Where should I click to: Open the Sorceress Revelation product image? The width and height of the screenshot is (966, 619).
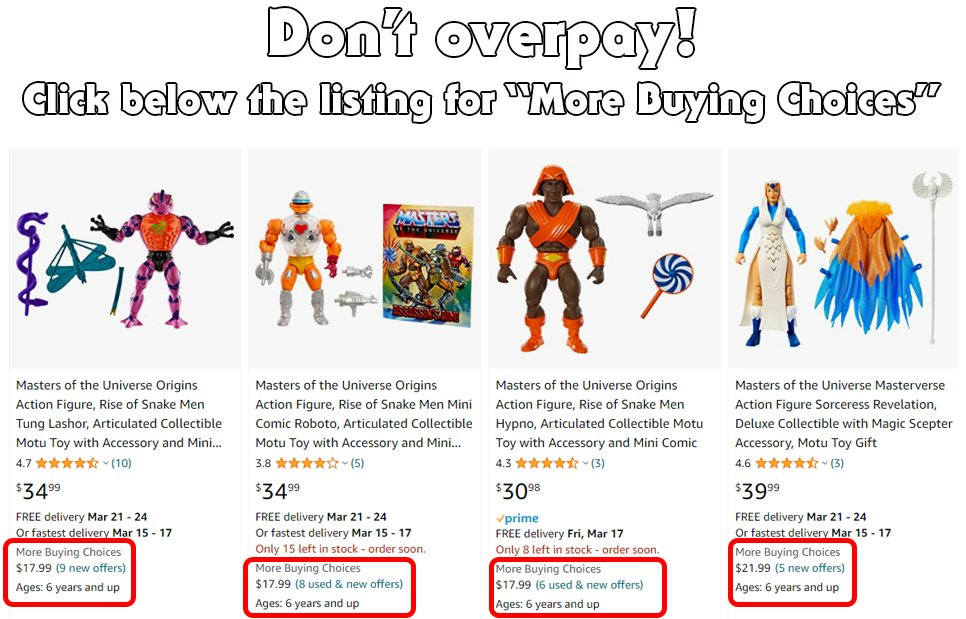point(843,259)
